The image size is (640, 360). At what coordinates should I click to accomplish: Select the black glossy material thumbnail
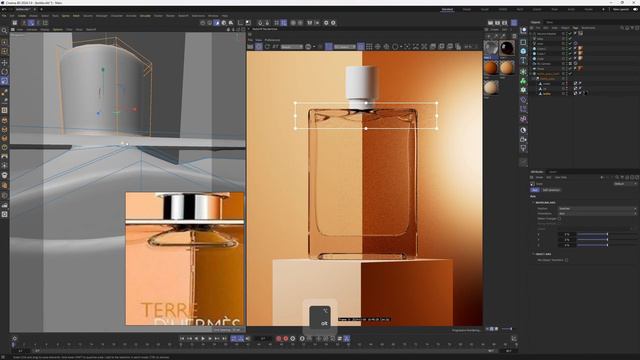click(507, 48)
